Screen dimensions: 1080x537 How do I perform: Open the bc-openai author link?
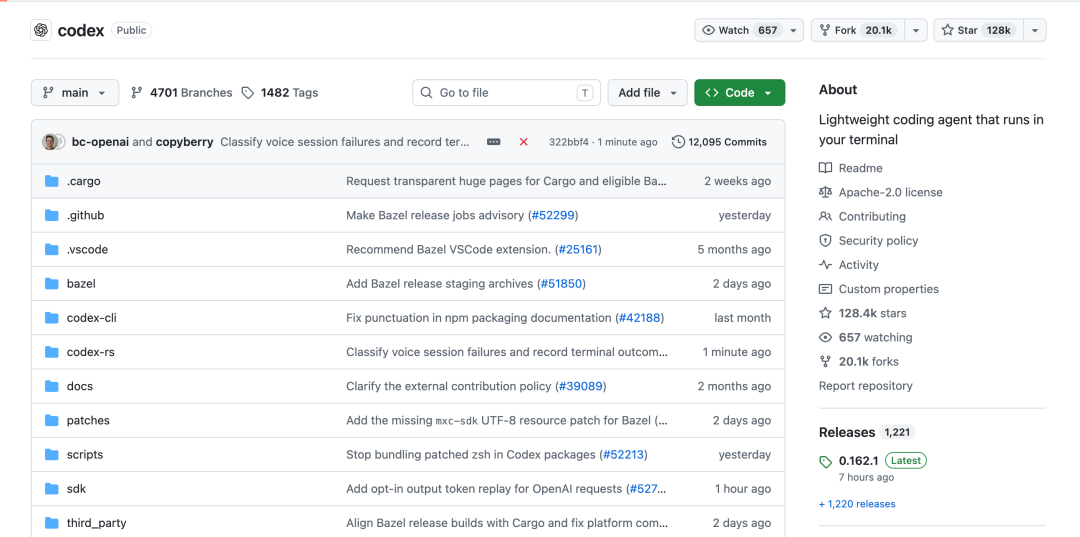point(100,142)
